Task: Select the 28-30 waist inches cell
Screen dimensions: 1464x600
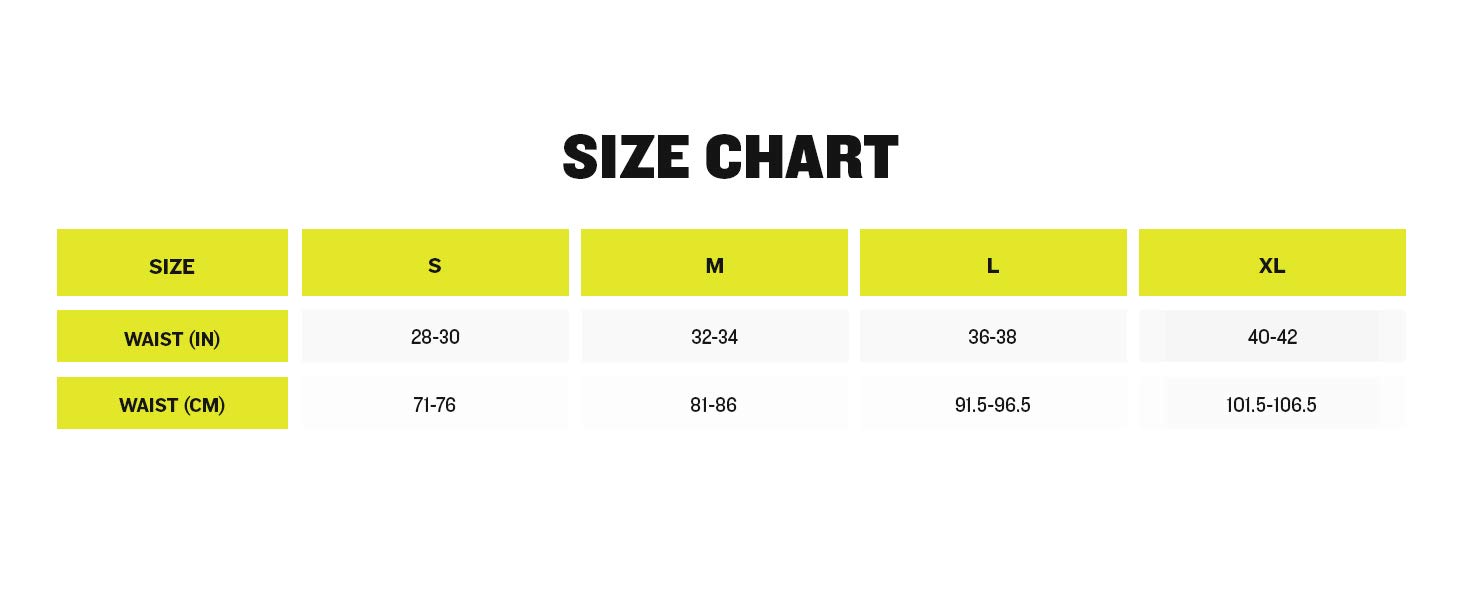Action: (435, 337)
